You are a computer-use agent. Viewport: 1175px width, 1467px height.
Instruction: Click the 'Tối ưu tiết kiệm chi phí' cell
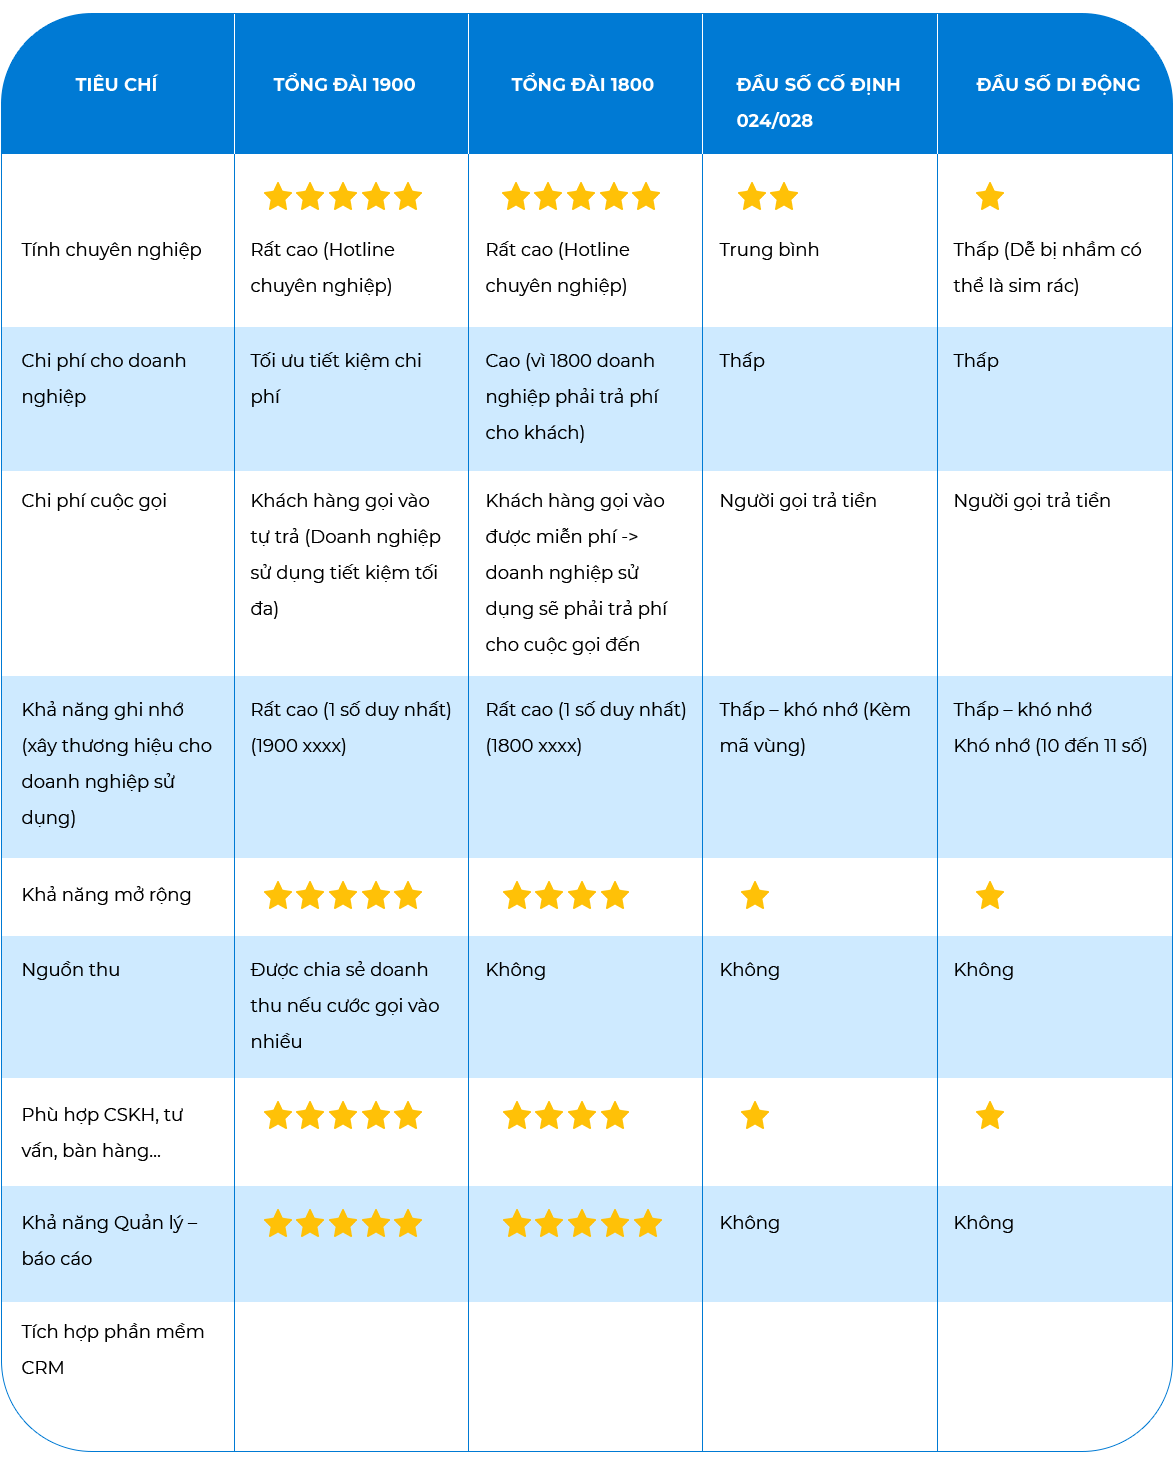[336, 378]
